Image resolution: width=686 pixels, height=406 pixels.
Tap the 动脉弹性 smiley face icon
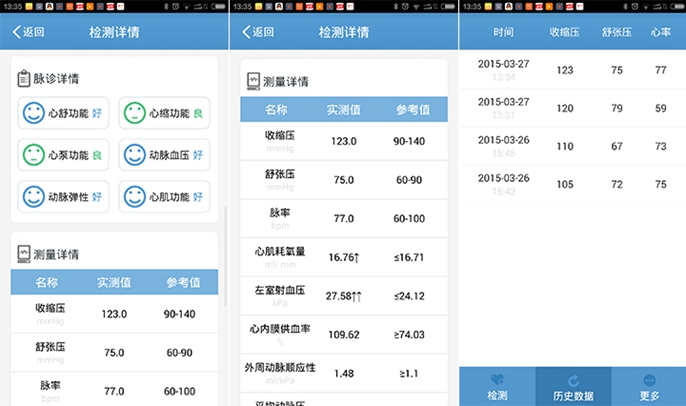pos(34,197)
